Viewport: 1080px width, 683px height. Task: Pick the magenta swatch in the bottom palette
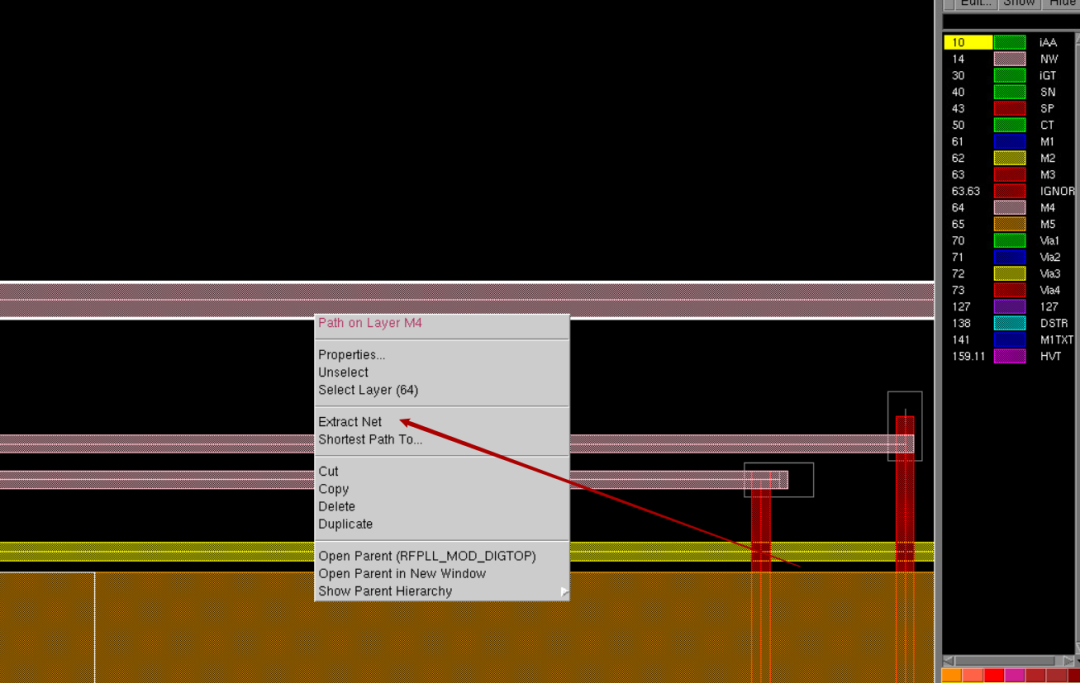click(1015, 675)
